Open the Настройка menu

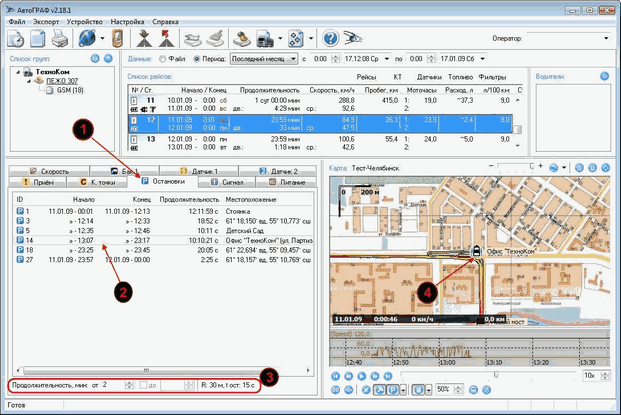pos(125,19)
